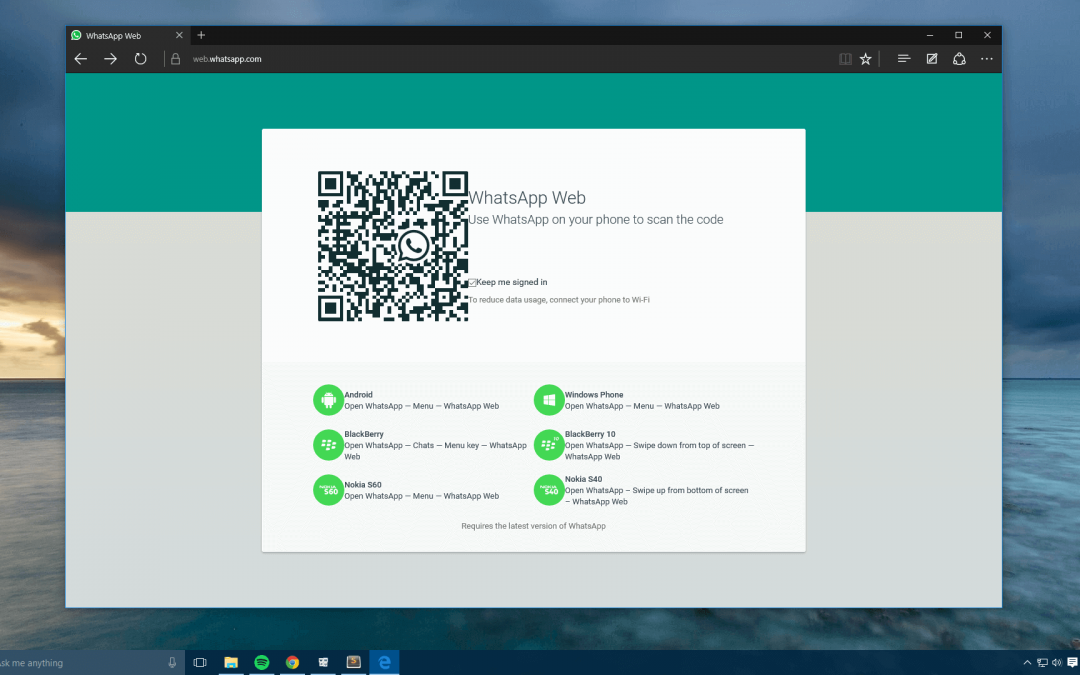Click the Windows Phone label text
Image resolution: width=1080 pixels, height=675 pixels.
point(594,395)
